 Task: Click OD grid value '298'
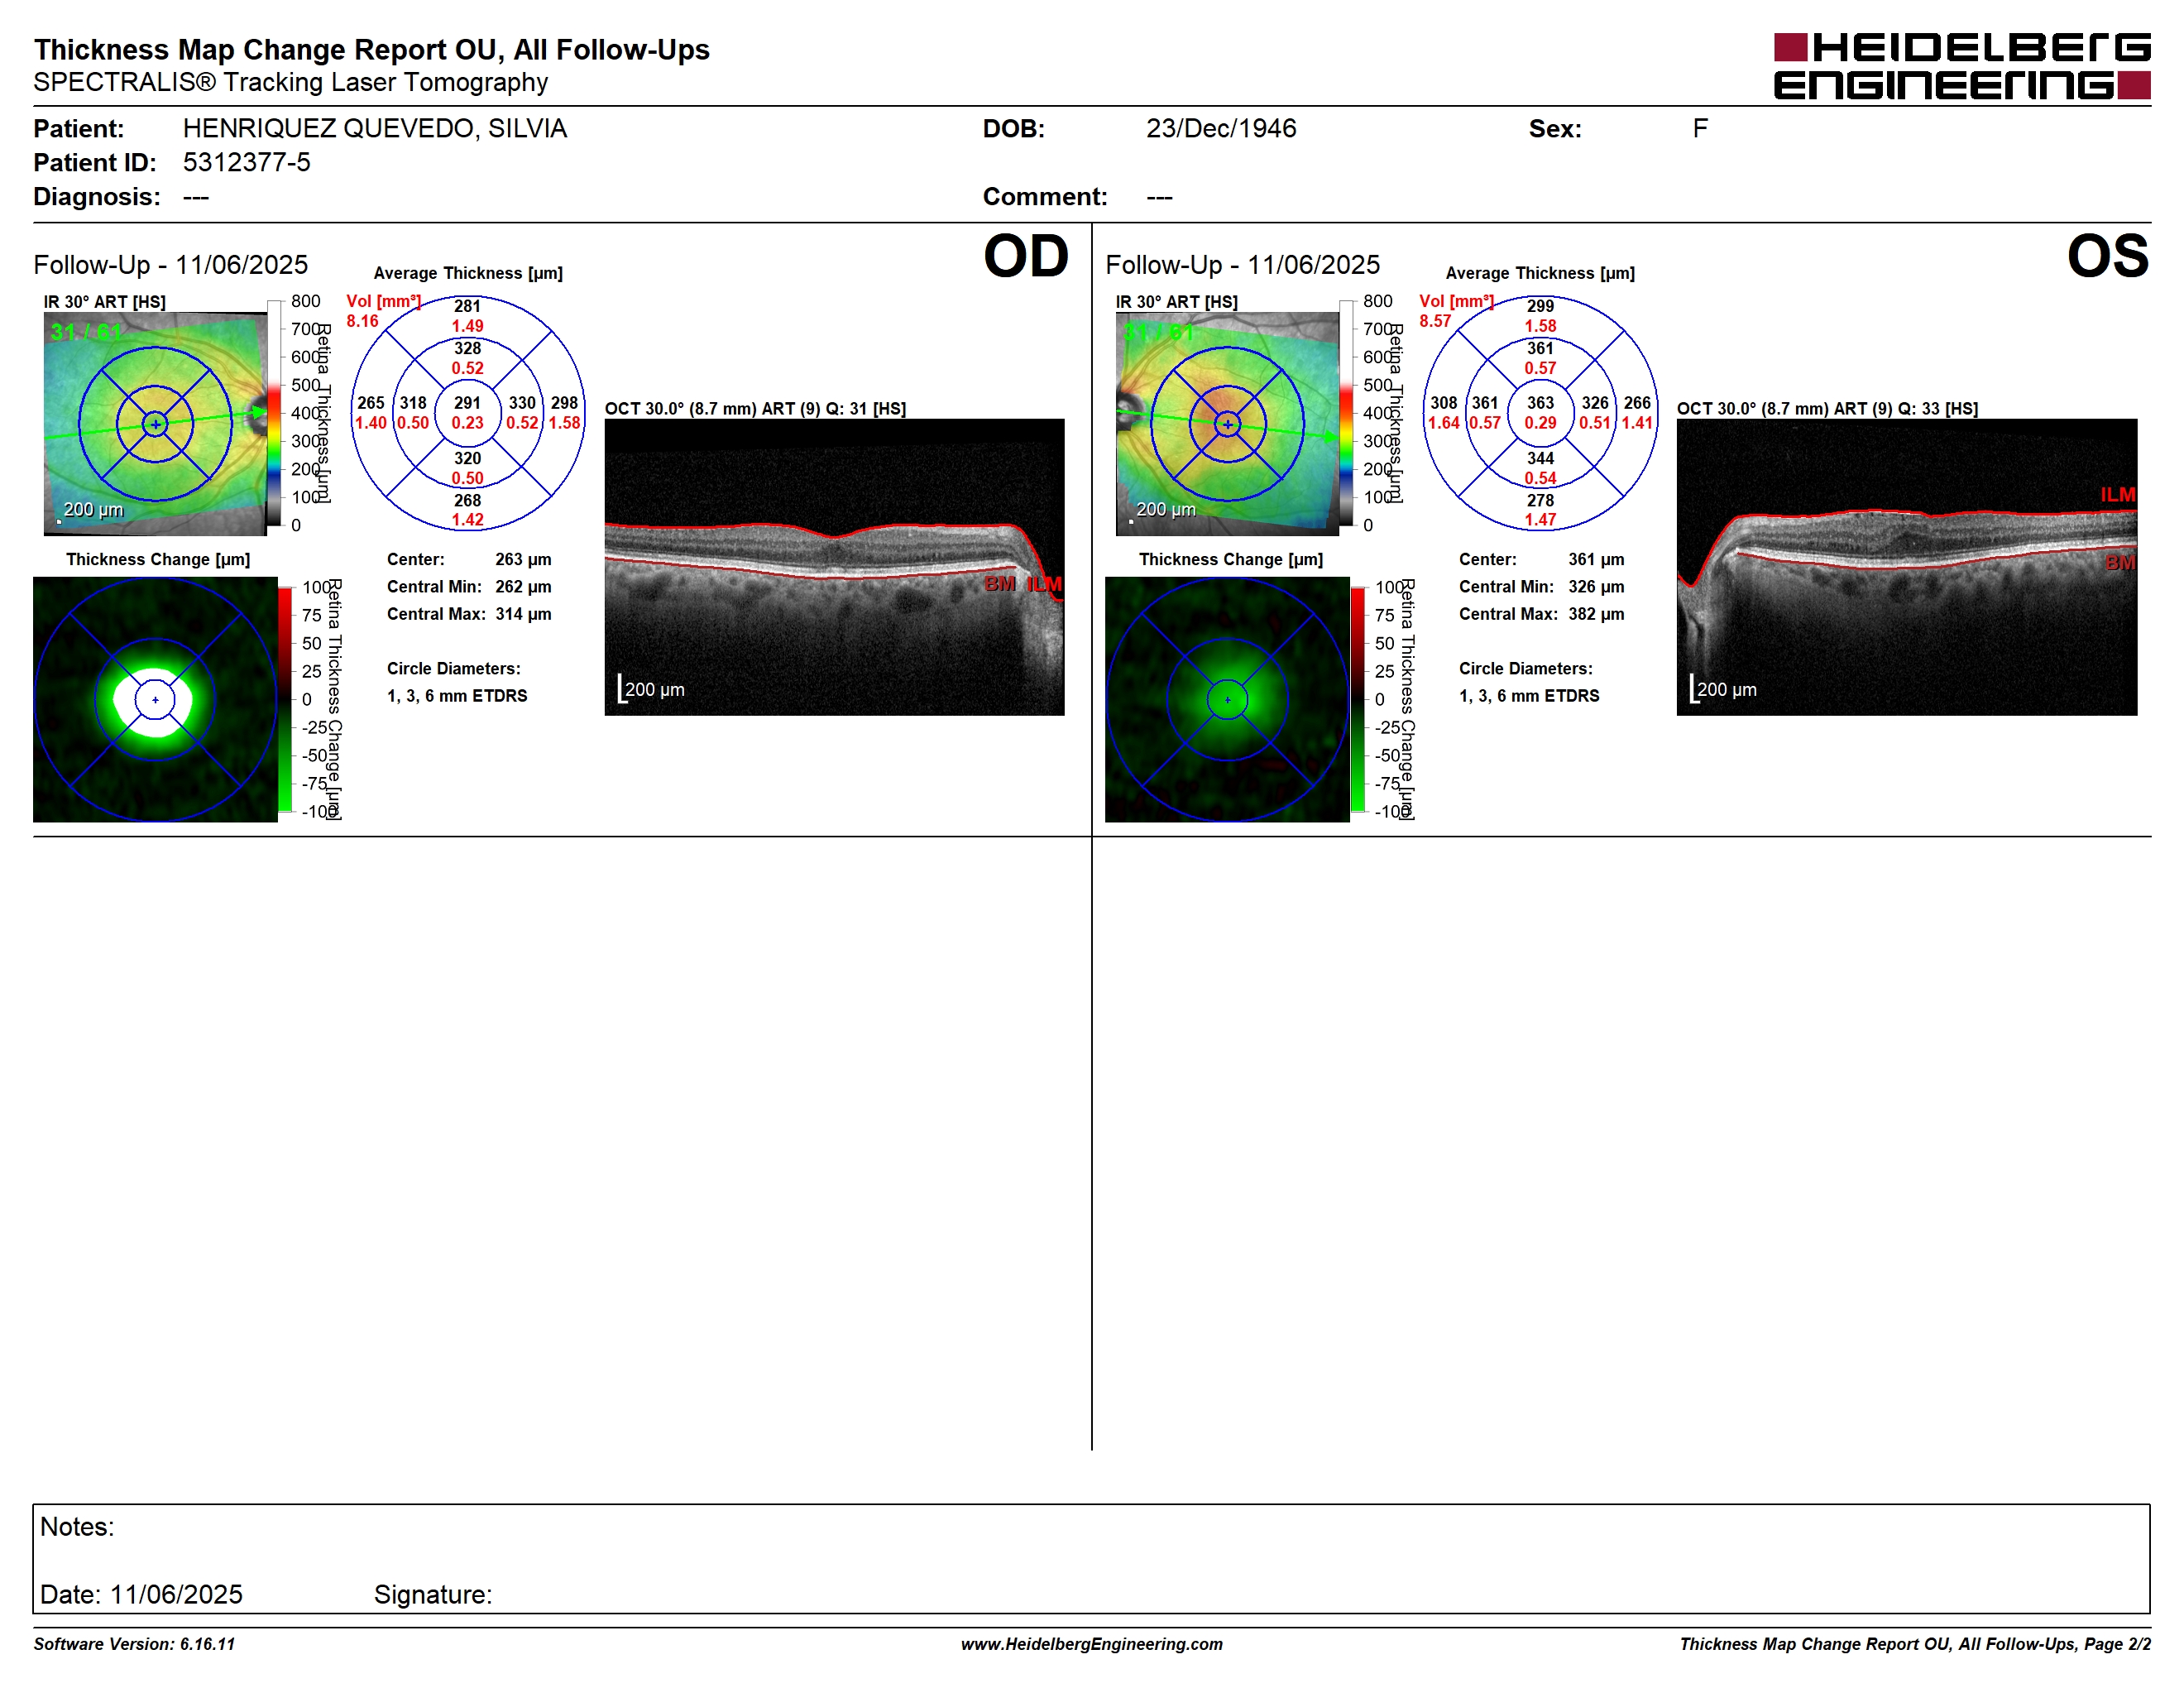[564, 403]
